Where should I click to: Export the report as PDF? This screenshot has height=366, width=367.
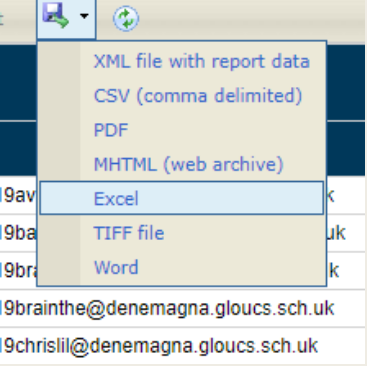(x=111, y=130)
